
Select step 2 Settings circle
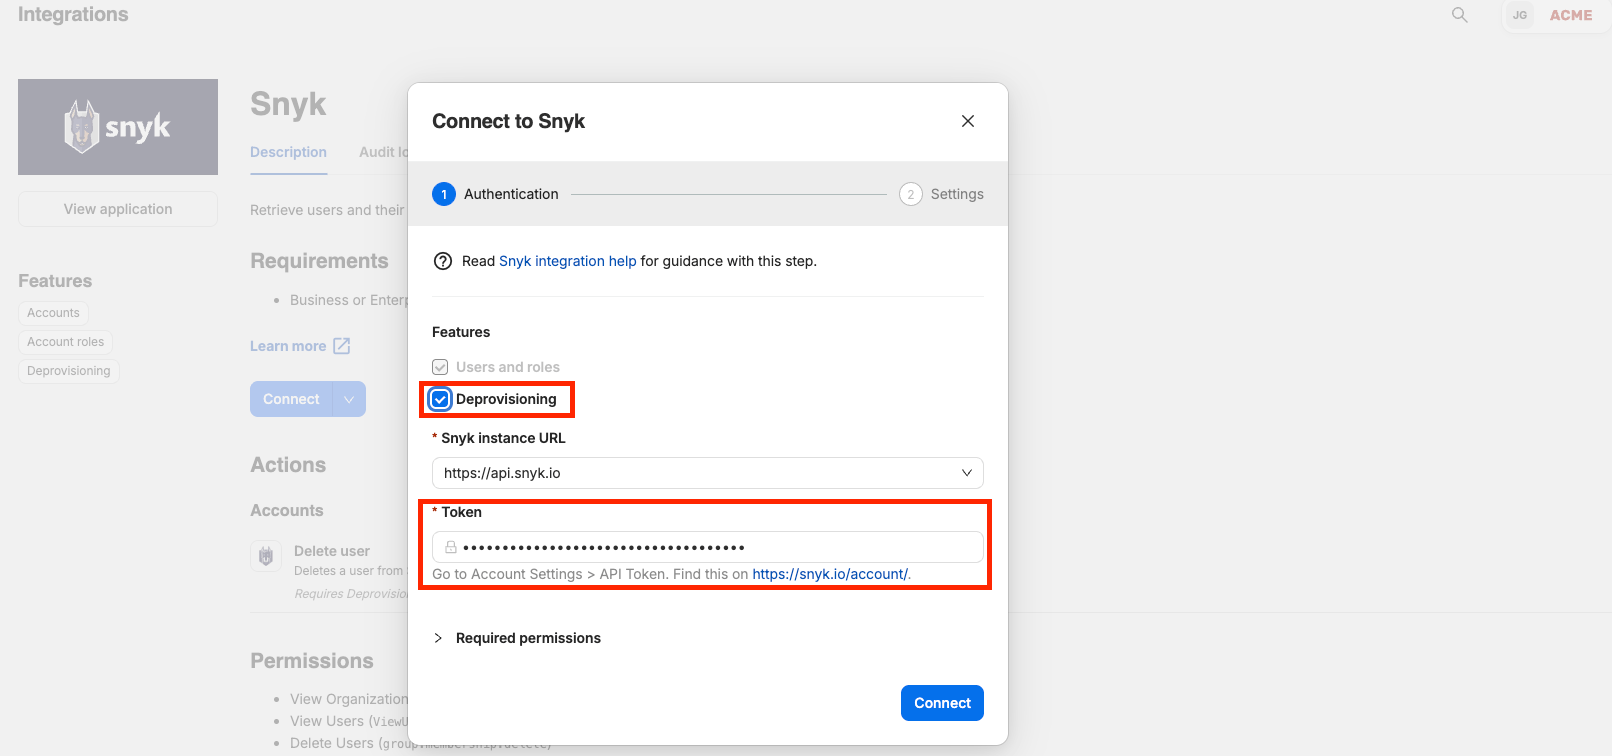click(x=910, y=194)
